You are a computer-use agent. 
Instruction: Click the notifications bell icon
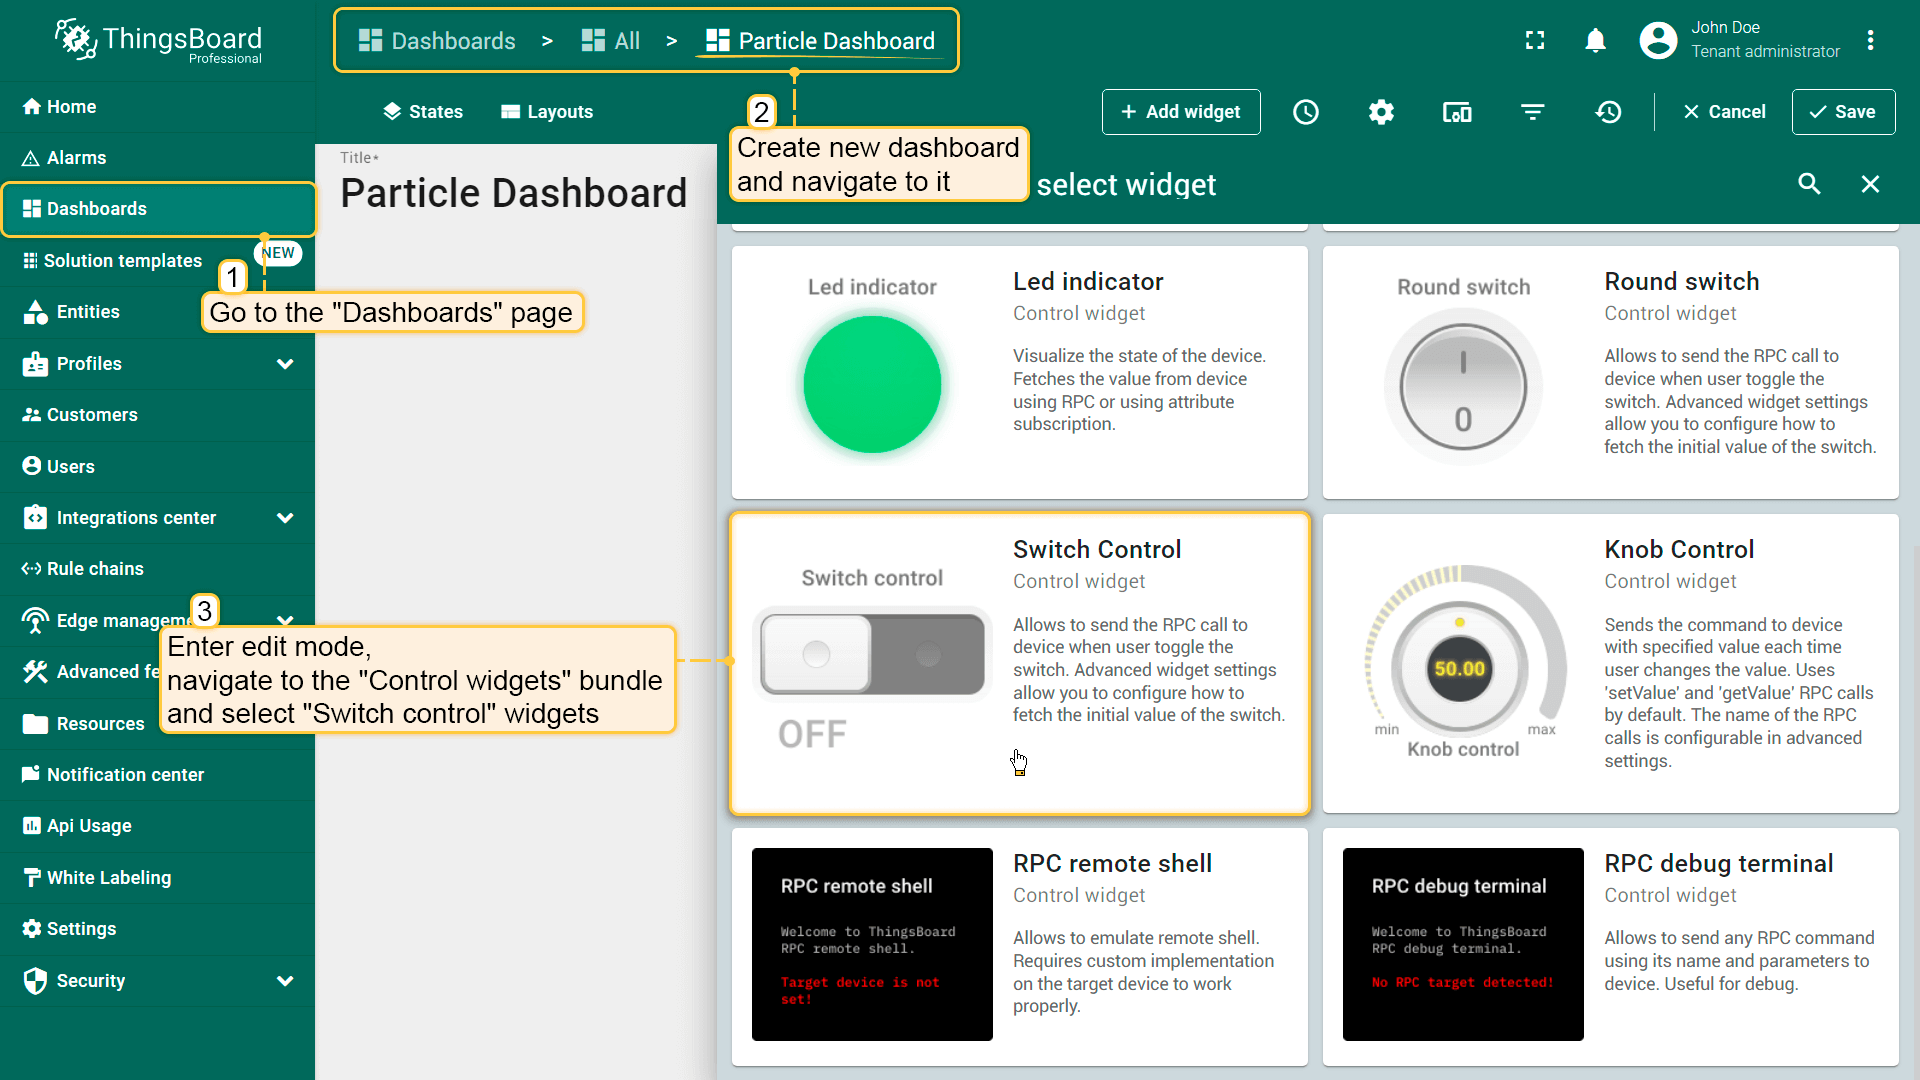pos(1595,40)
